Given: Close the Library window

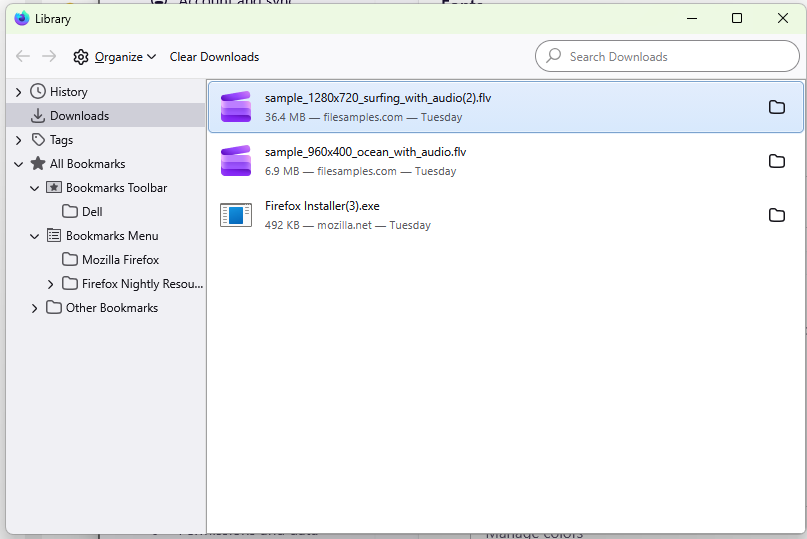Looking at the screenshot, I should [783, 19].
